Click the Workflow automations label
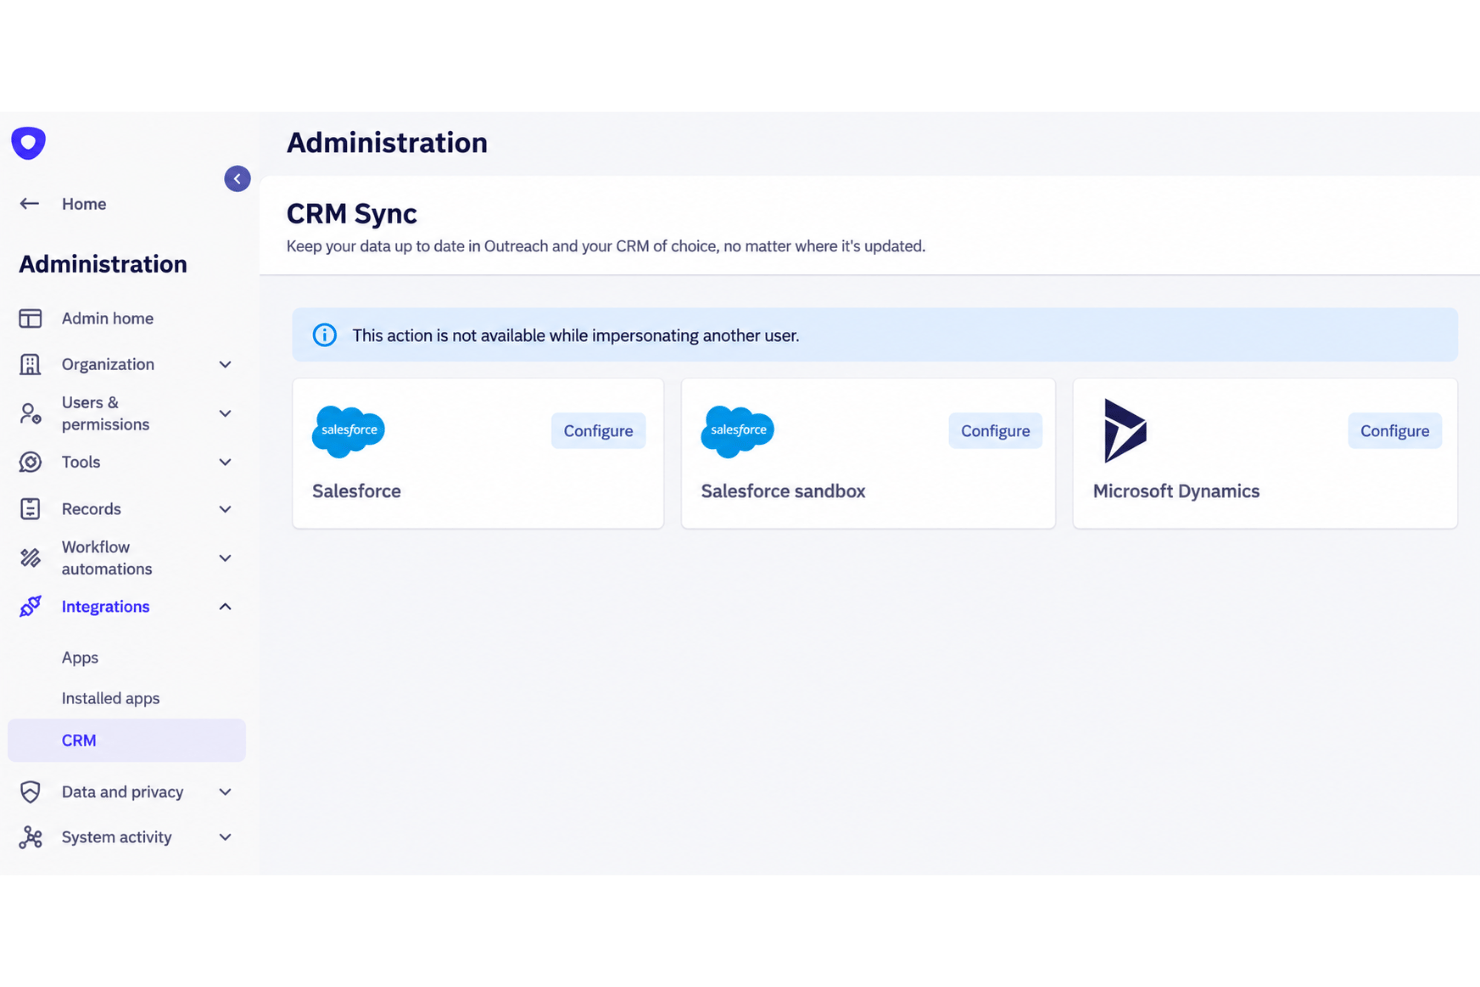 tap(107, 558)
